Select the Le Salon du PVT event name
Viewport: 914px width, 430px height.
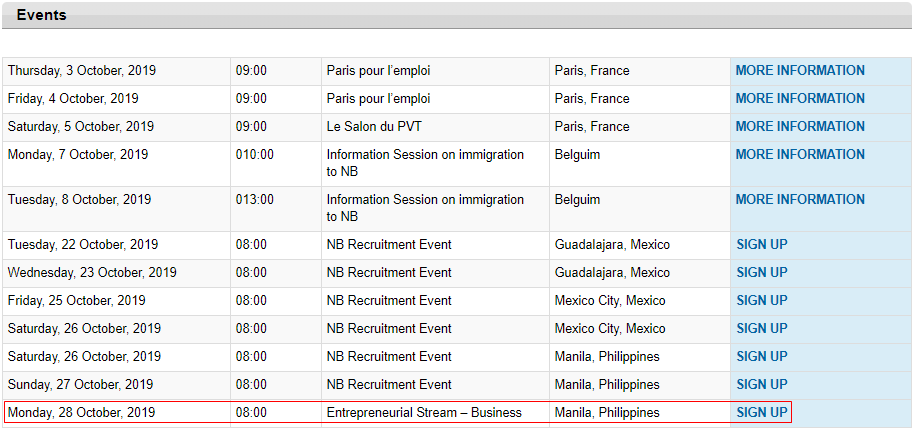pyautogui.click(x=386, y=127)
